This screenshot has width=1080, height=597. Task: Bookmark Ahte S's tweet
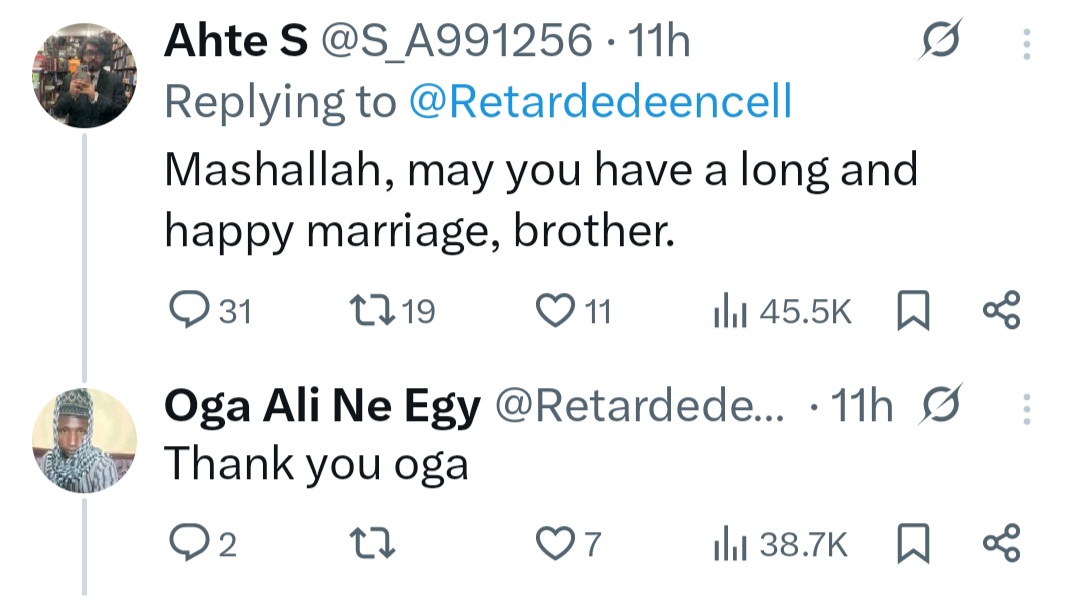tap(910, 313)
